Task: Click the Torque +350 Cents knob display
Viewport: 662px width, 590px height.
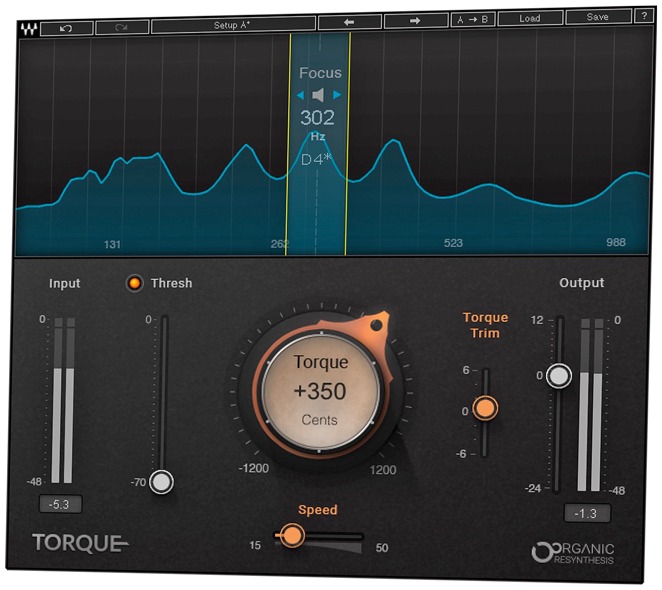Action: (321, 392)
